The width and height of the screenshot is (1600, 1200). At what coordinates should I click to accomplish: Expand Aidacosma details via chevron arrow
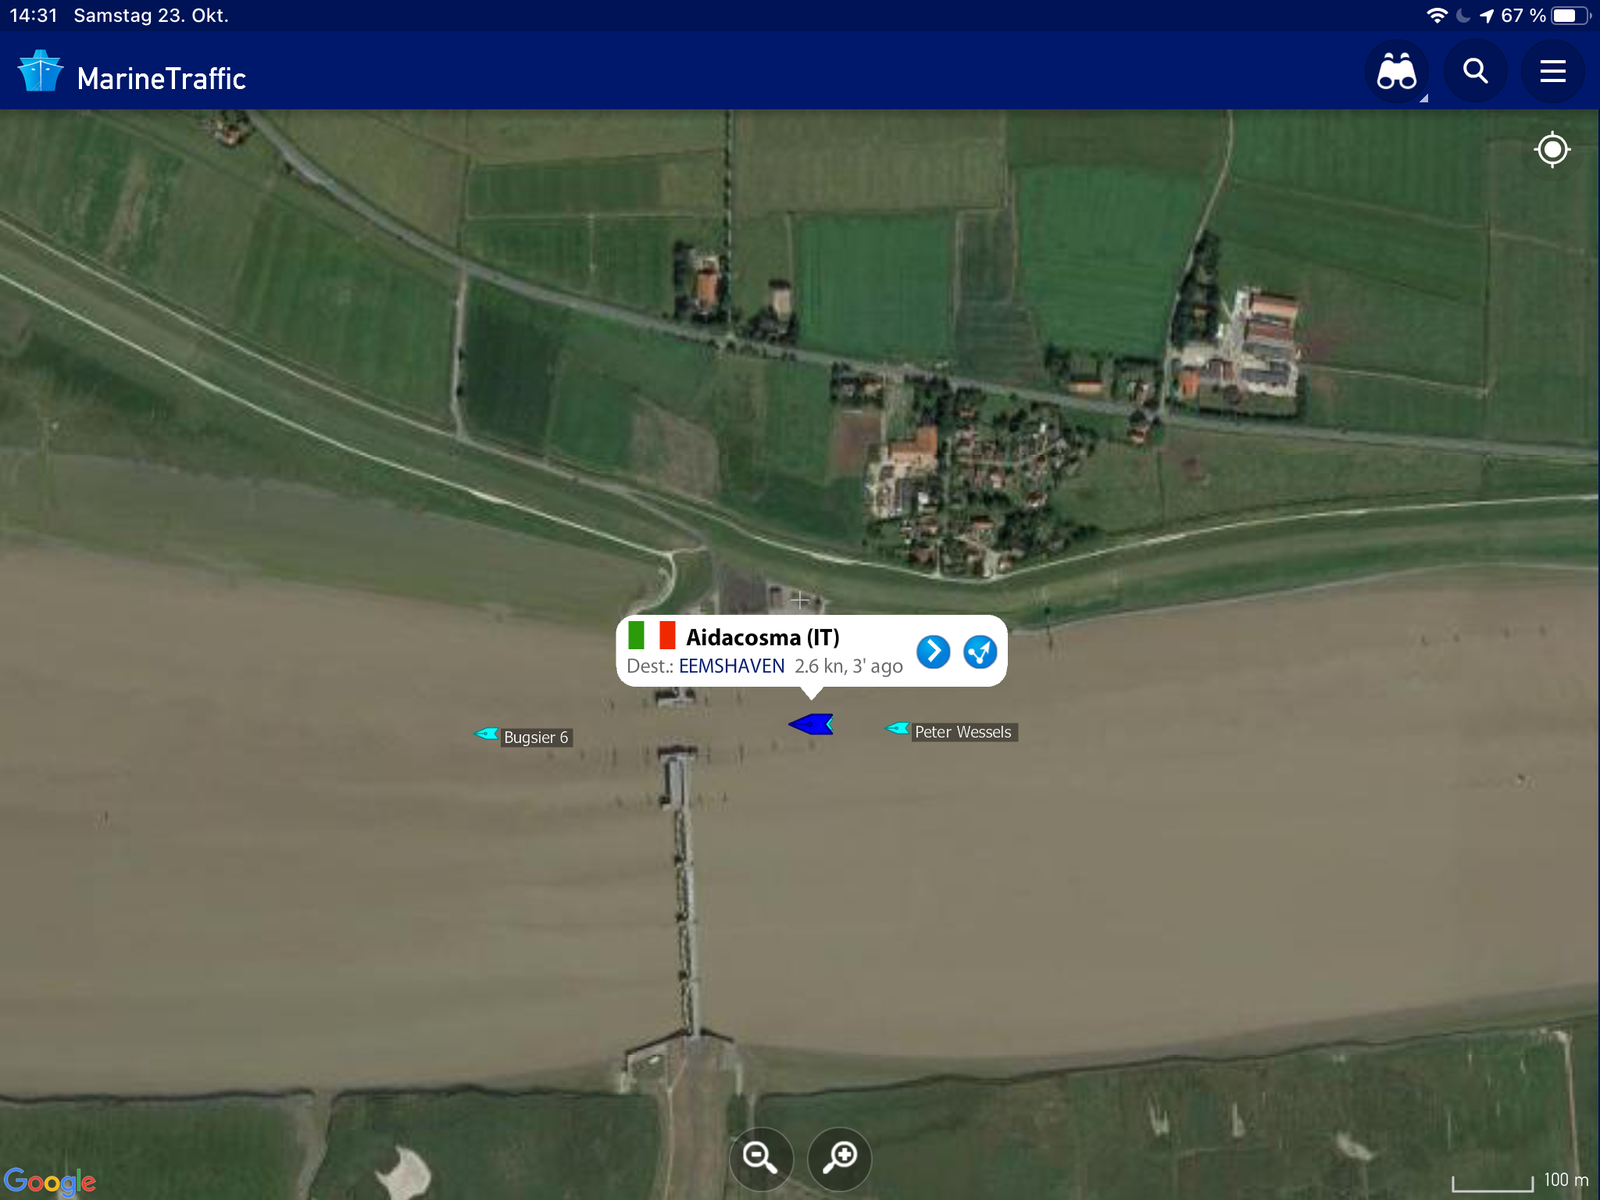point(933,652)
